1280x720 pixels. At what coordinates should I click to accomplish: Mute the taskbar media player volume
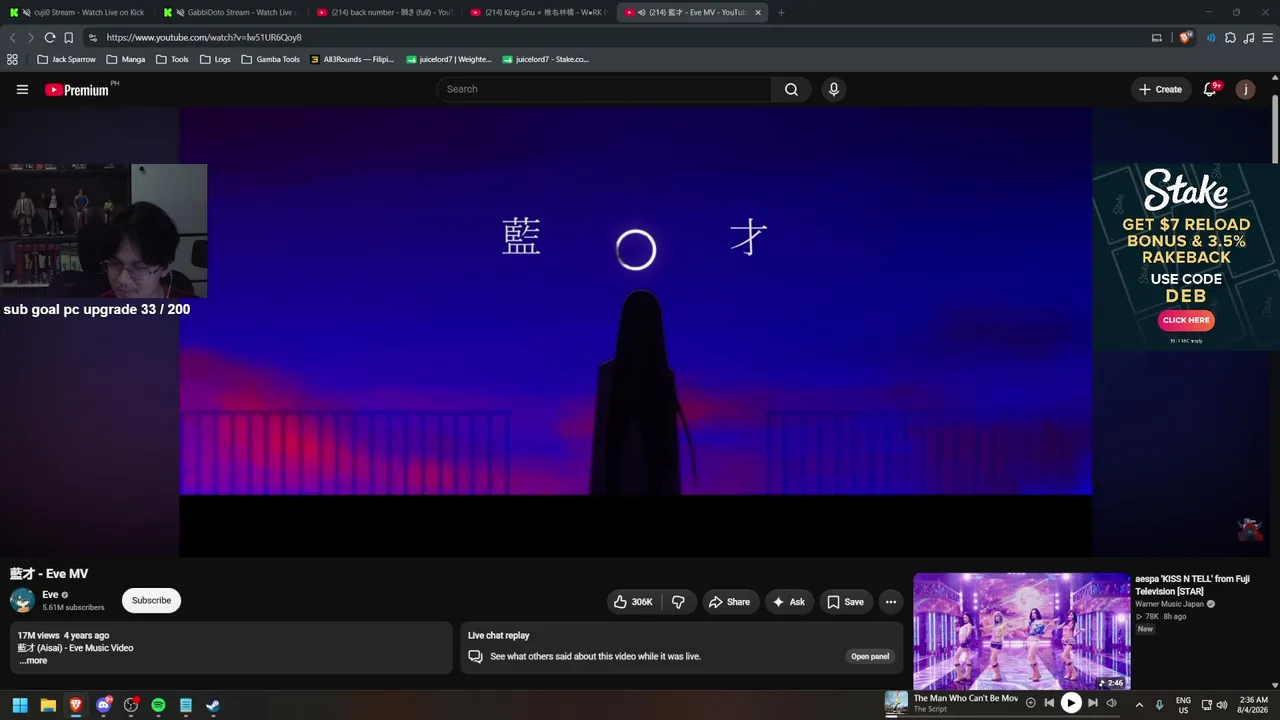(x=1111, y=703)
